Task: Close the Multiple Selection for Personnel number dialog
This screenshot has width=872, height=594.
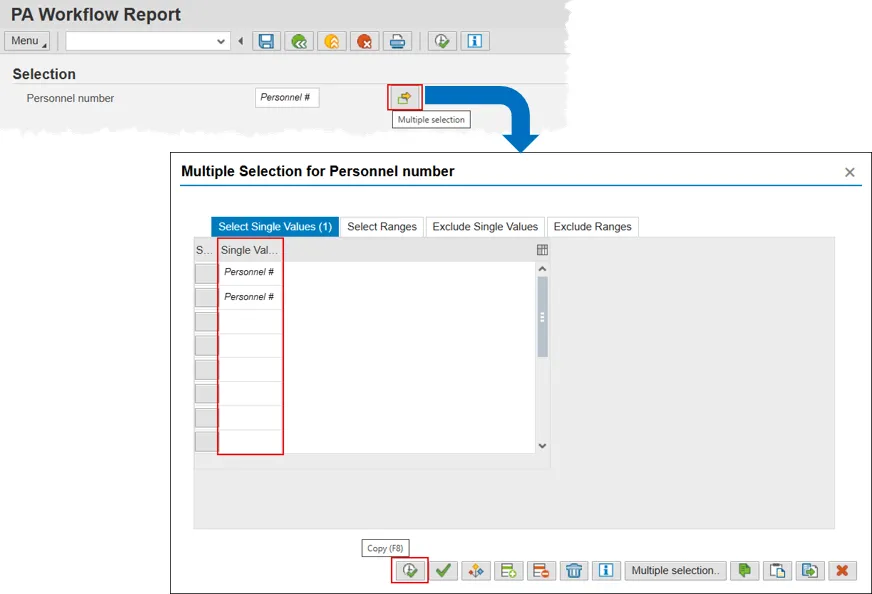Action: tap(850, 172)
